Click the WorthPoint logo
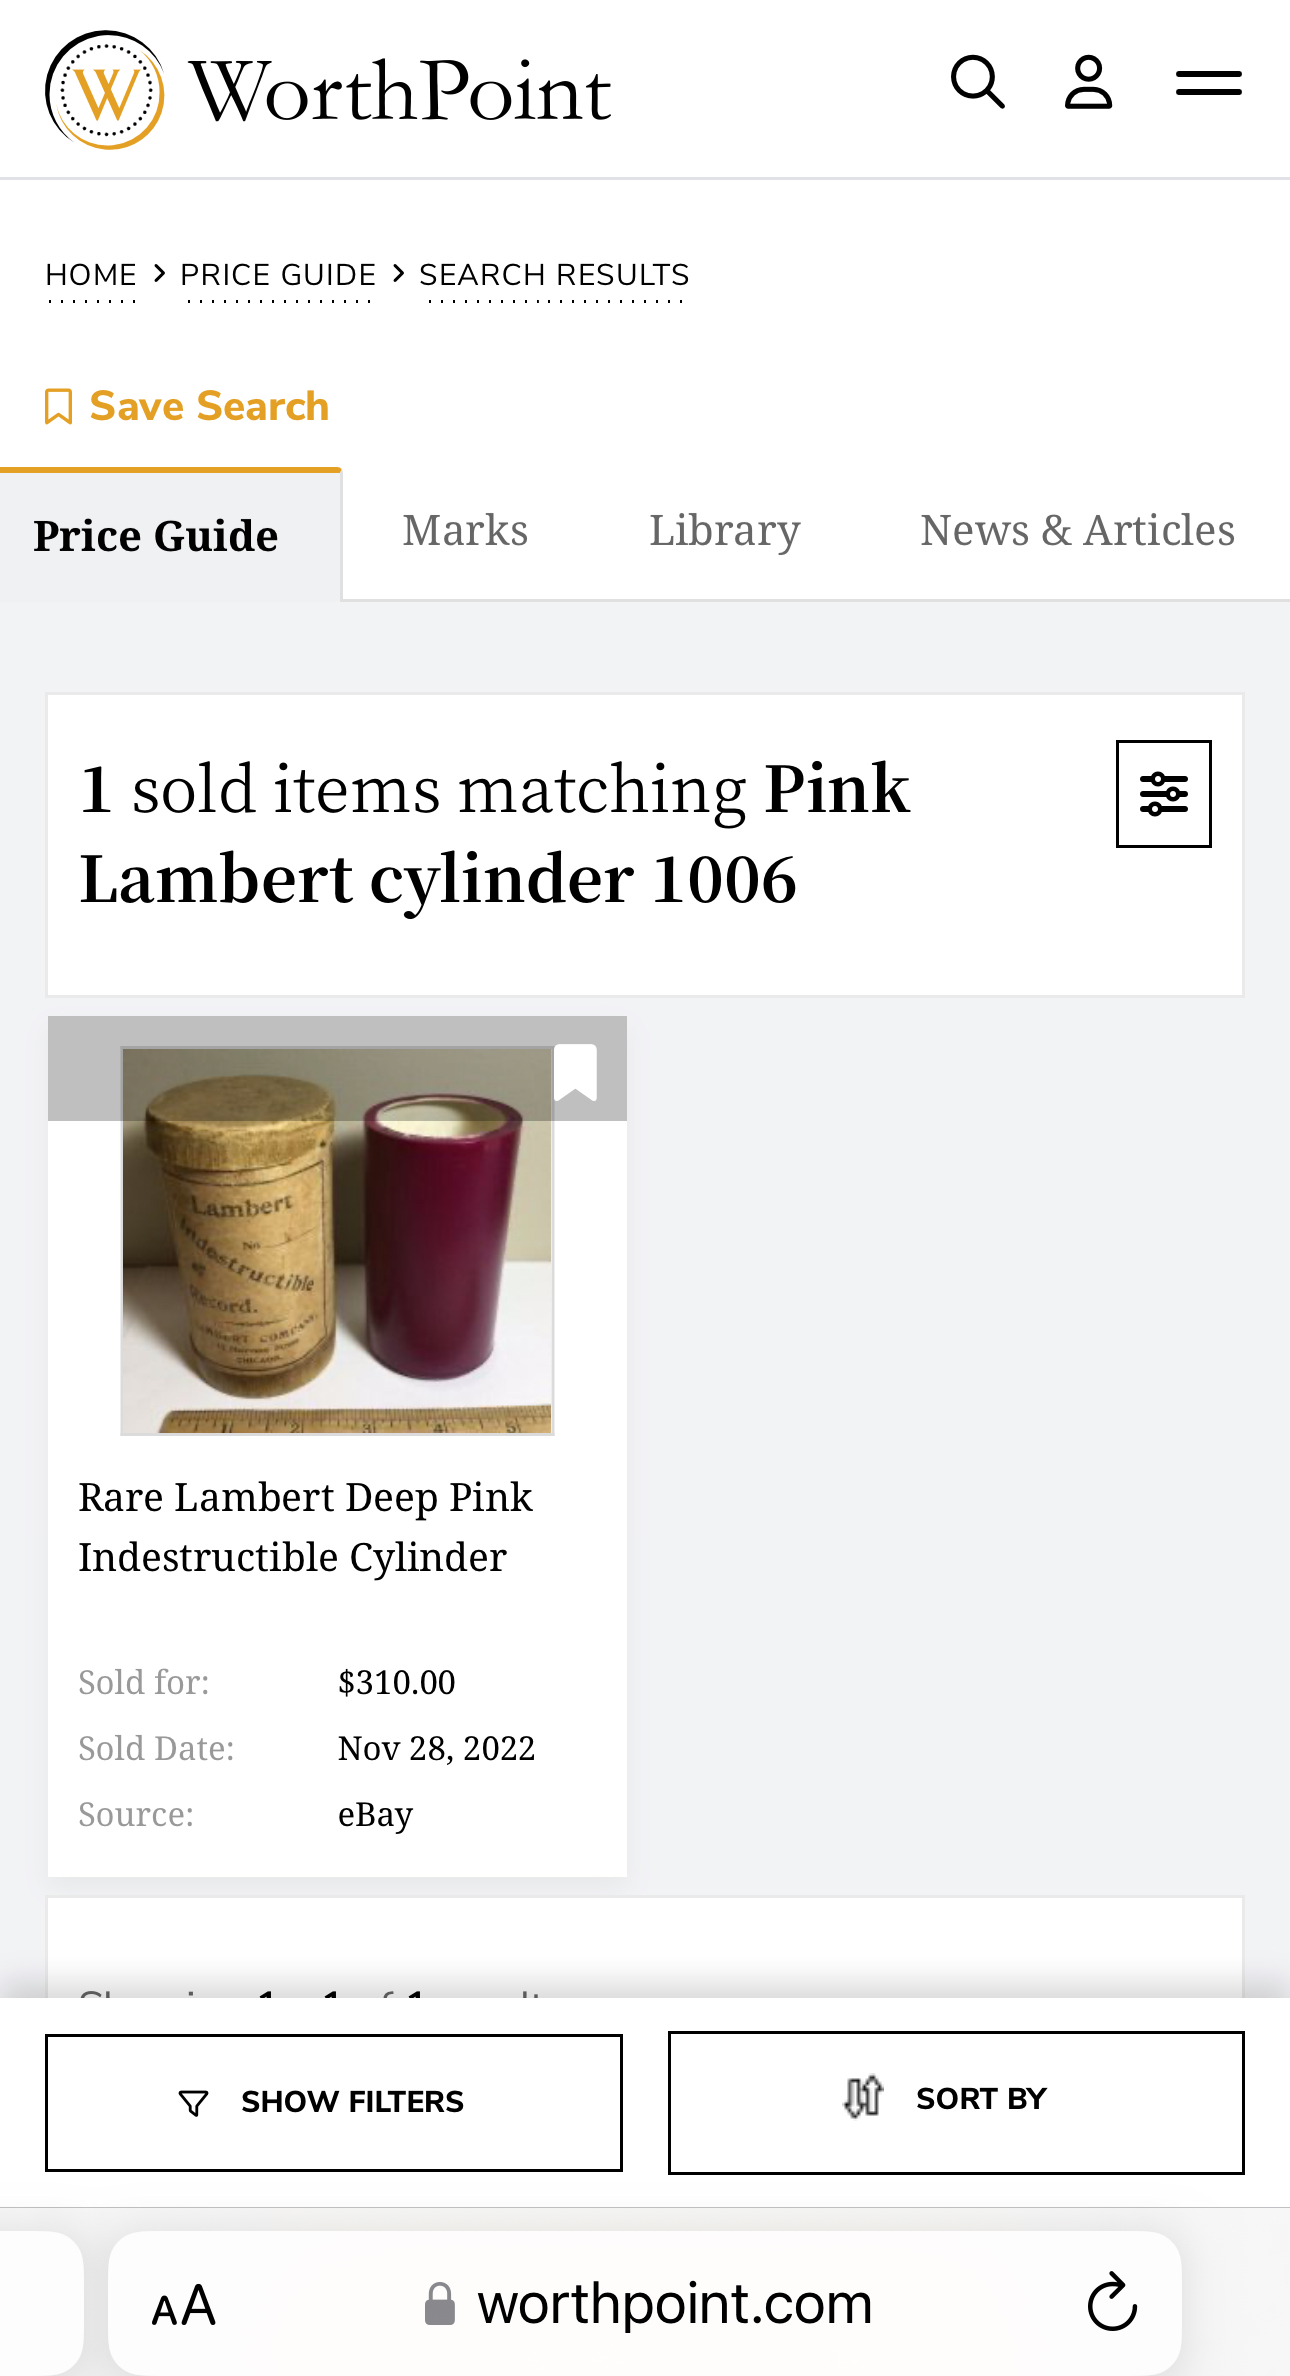This screenshot has width=1290, height=2376. click(x=328, y=91)
